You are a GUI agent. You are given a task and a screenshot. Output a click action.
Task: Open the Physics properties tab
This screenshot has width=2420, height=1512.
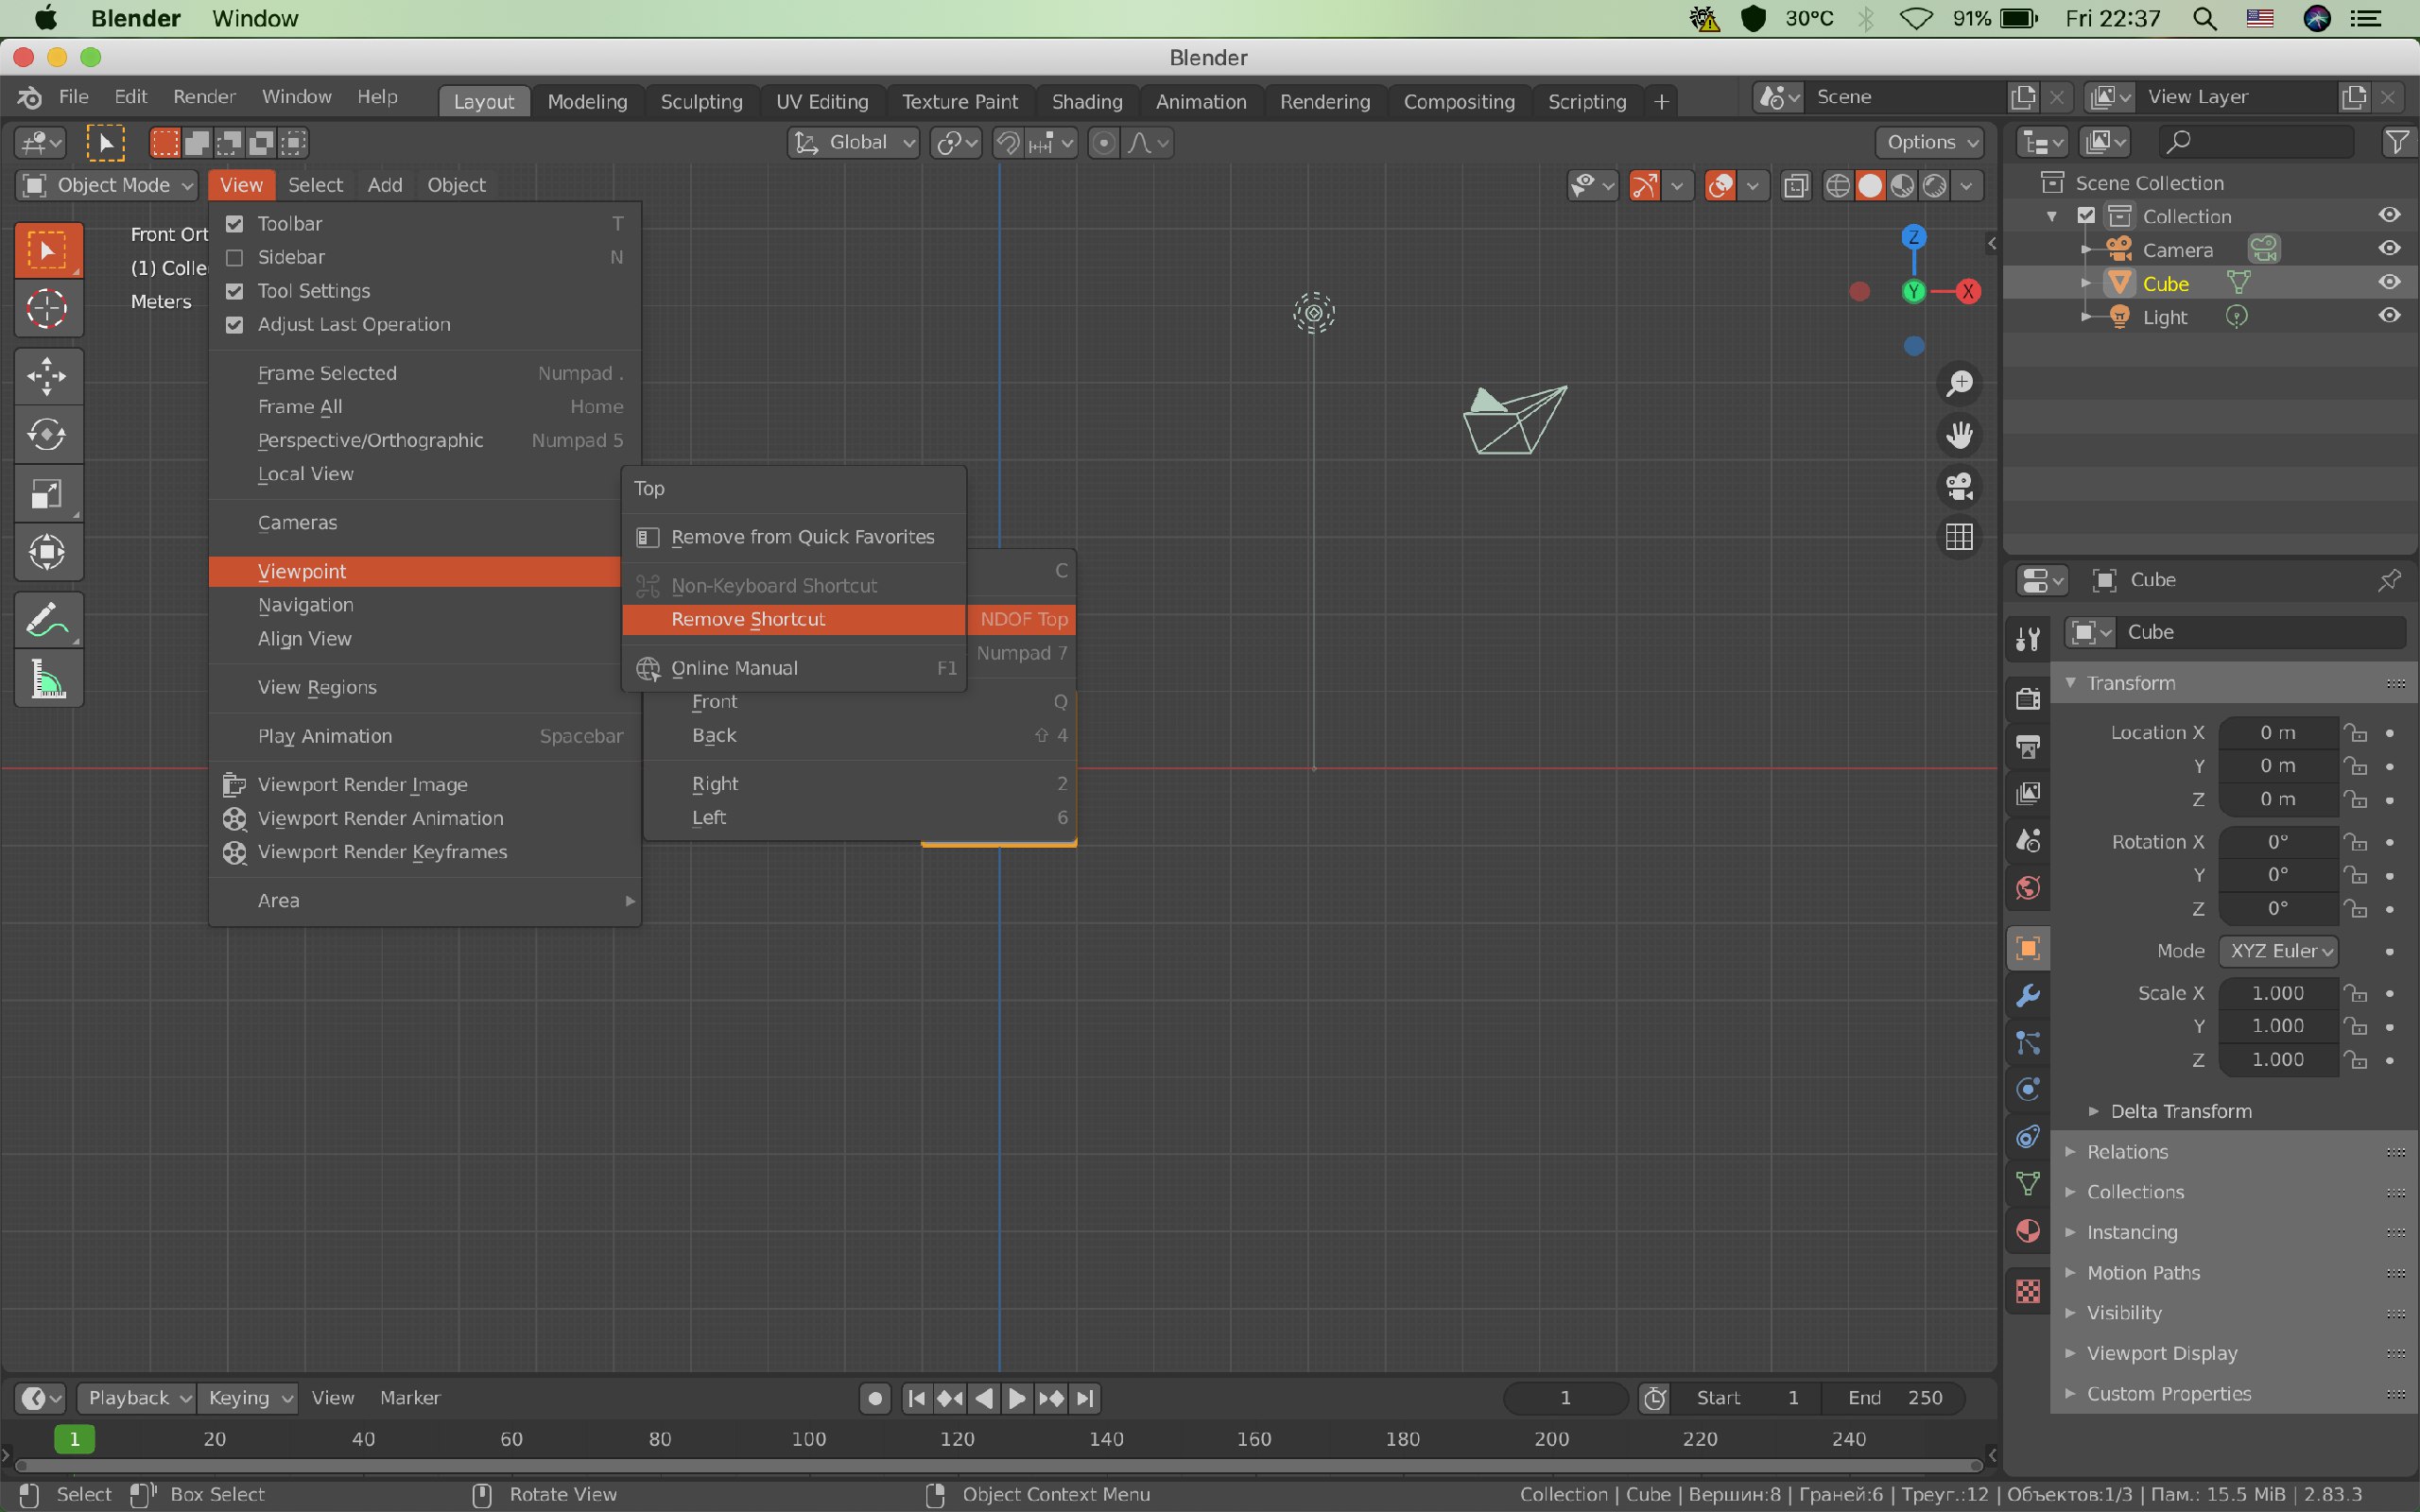(2027, 1089)
